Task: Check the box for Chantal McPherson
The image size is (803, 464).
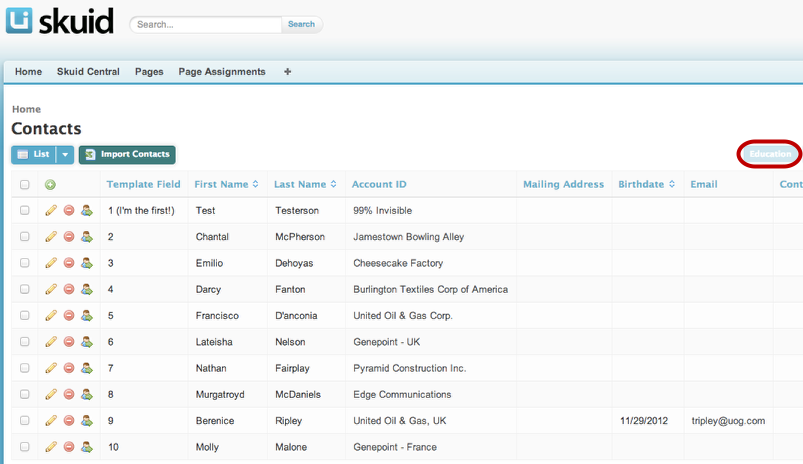Action: pos(25,237)
